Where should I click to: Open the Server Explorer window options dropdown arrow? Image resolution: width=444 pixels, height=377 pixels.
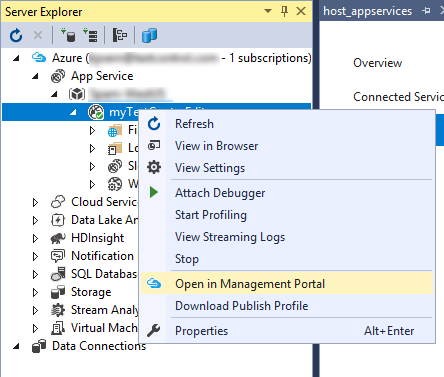pos(268,11)
